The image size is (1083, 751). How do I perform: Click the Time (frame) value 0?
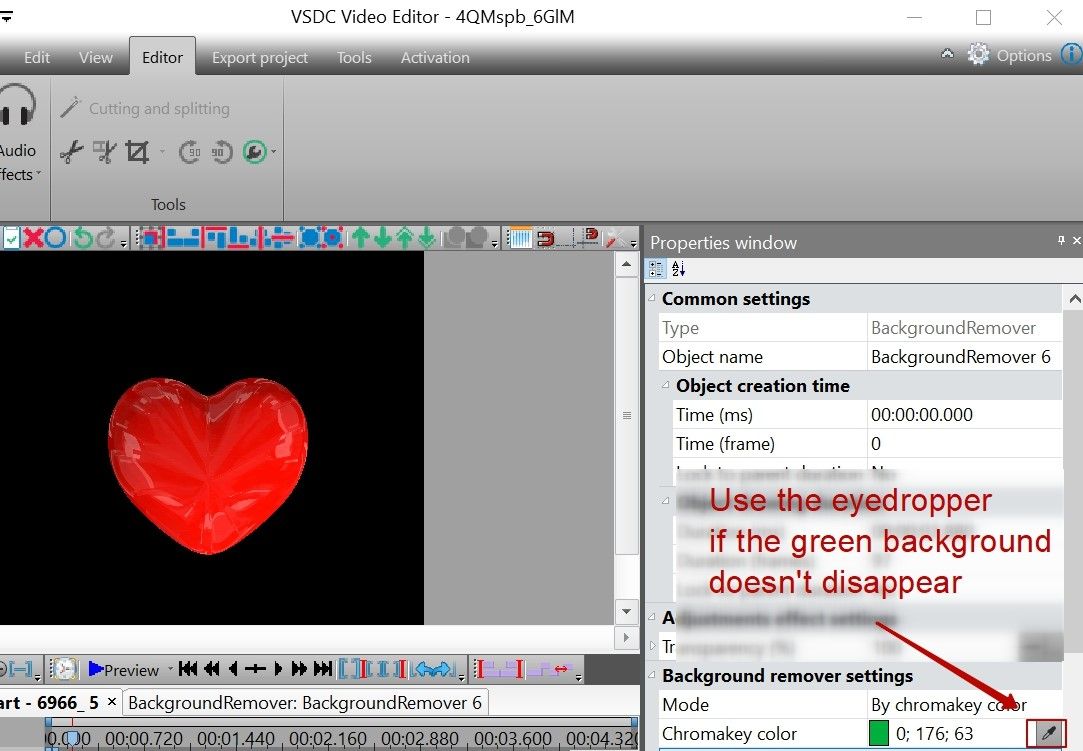click(x=964, y=444)
